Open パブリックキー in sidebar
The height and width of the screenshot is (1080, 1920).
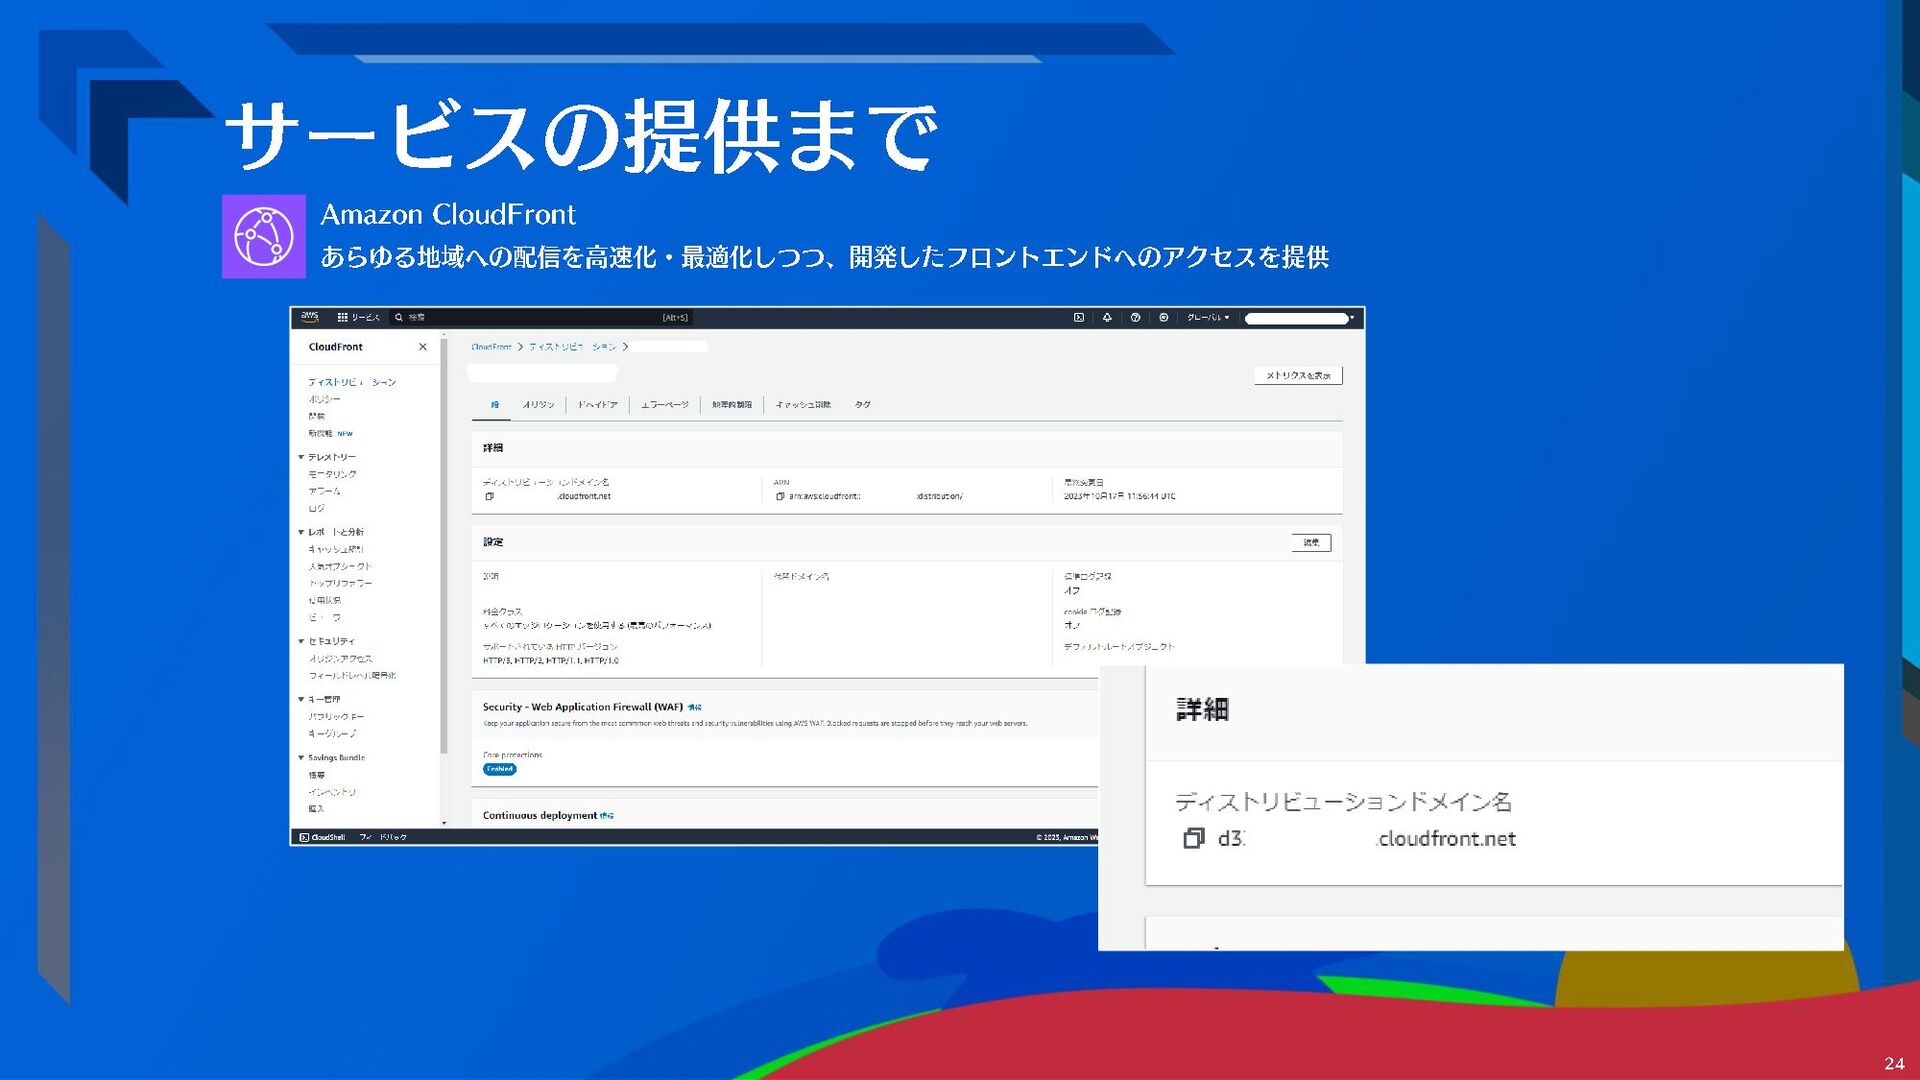(x=336, y=716)
